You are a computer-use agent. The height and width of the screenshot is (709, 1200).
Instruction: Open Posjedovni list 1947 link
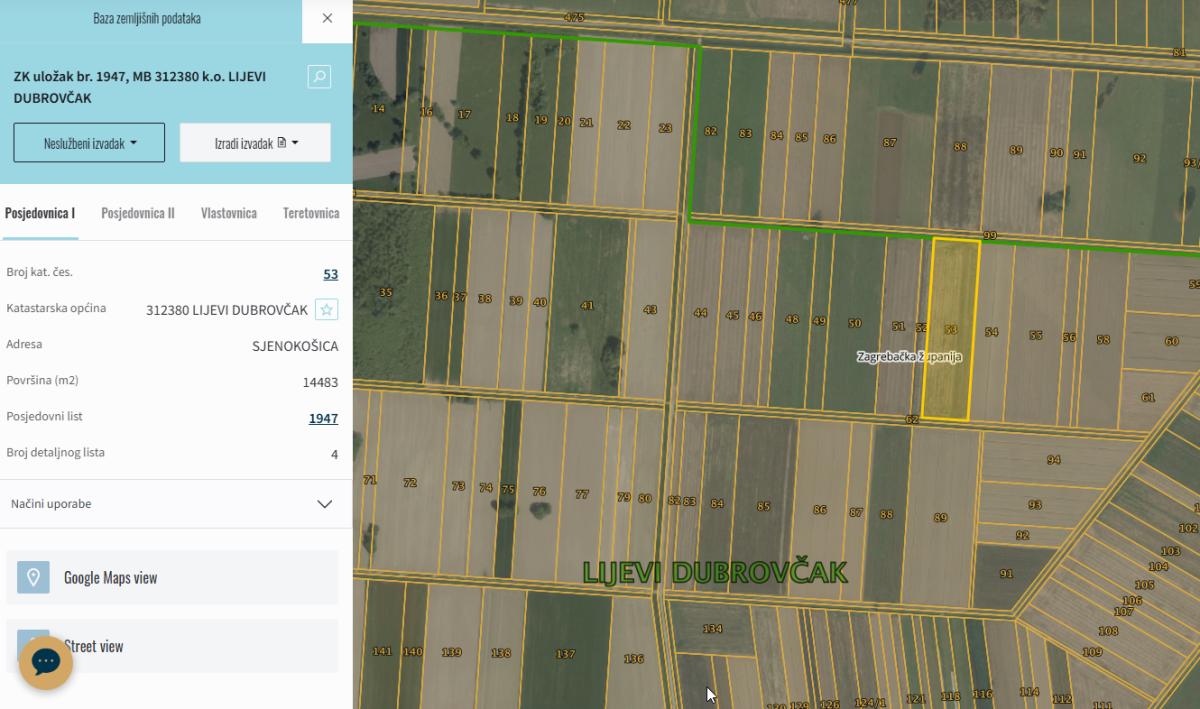[x=323, y=418]
